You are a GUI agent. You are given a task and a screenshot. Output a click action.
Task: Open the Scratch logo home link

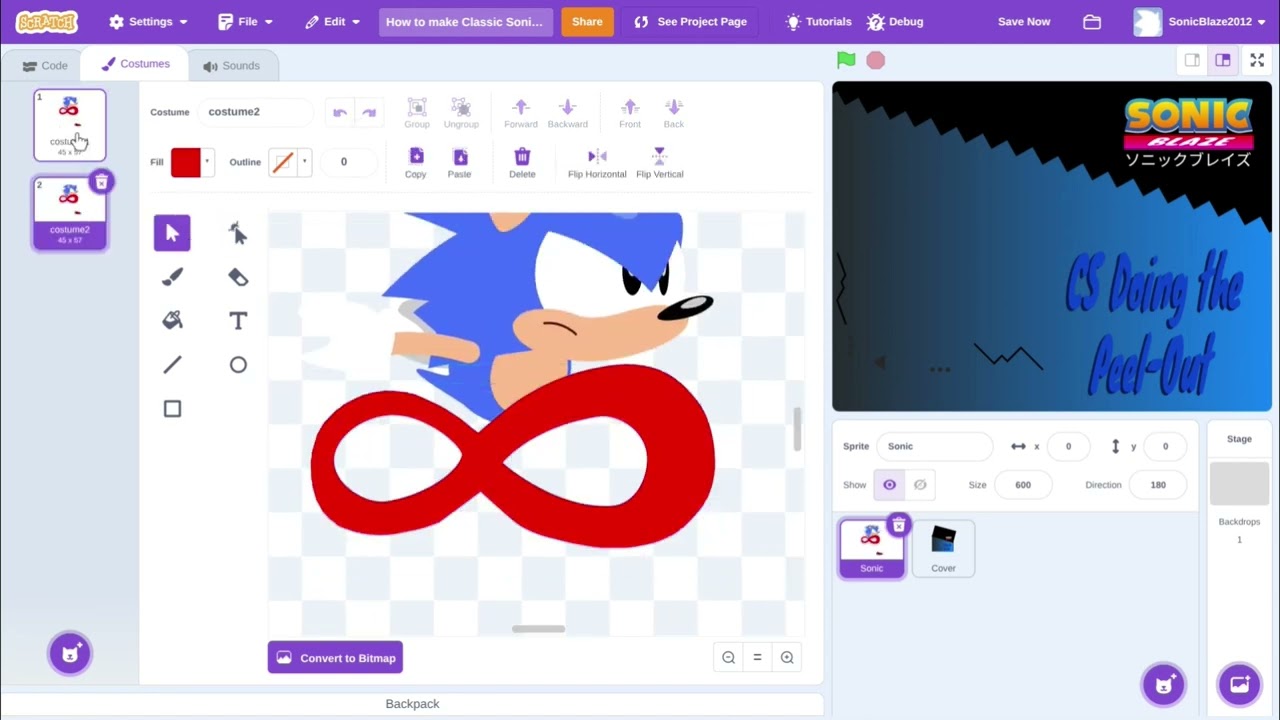coord(47,21)
